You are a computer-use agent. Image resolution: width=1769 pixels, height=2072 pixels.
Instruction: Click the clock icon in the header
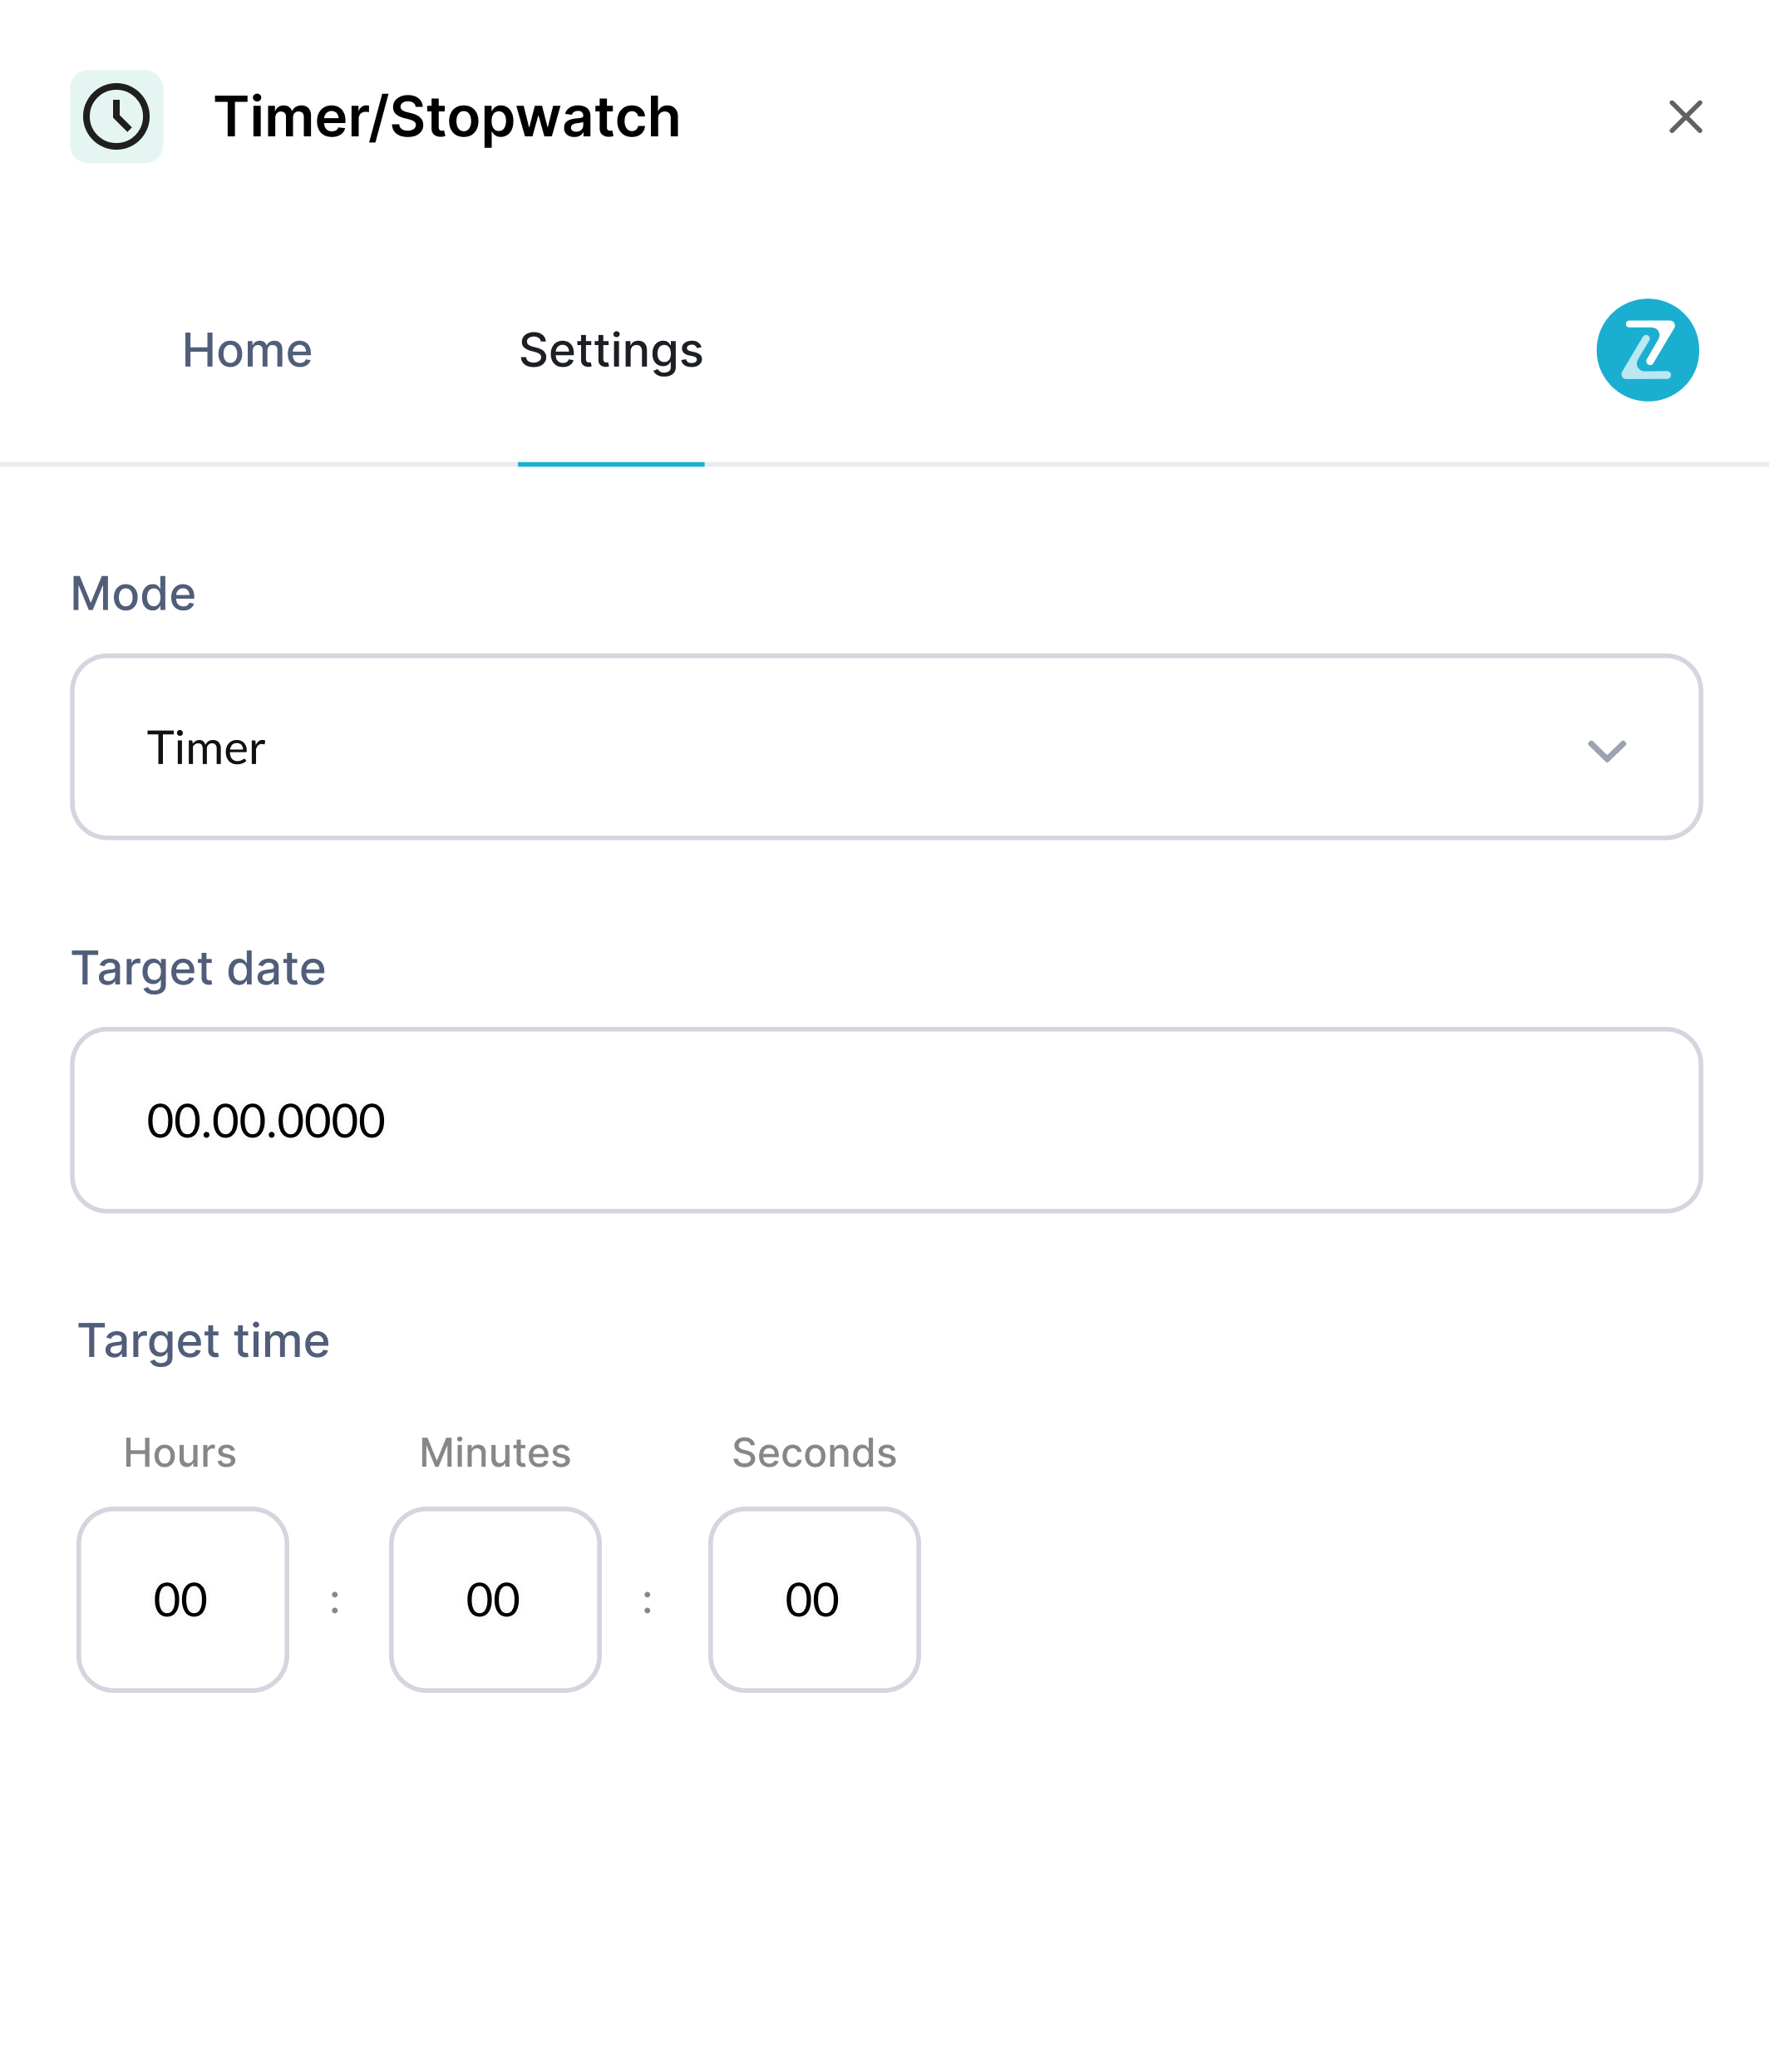coord(116,117)
